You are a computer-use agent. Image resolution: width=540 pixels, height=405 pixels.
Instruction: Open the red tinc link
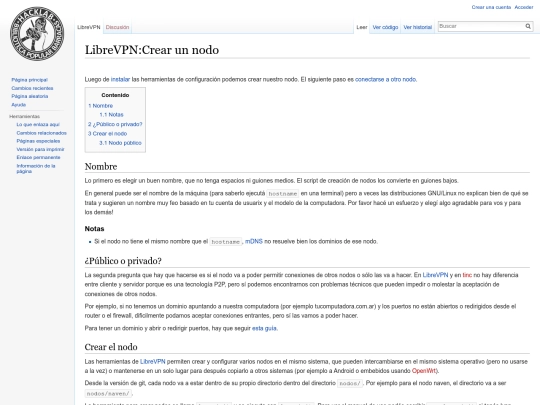pyautogui.click(x=467, y=275)
